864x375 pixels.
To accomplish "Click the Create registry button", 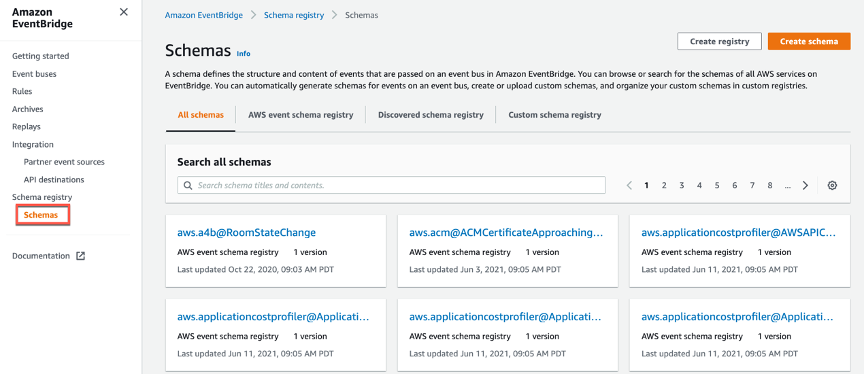I will click(719, 41).
